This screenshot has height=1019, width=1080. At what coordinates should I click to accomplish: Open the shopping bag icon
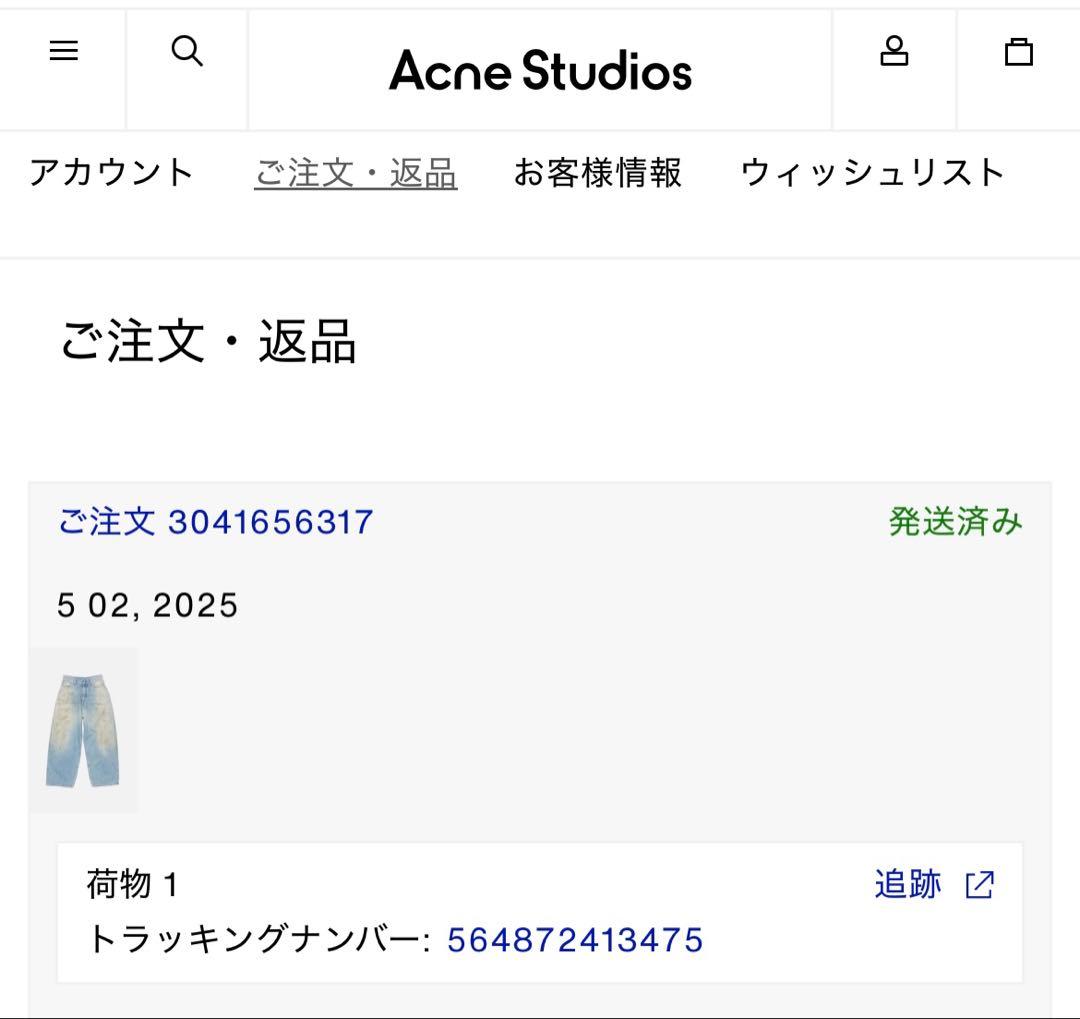click(x=1019, y=53)
